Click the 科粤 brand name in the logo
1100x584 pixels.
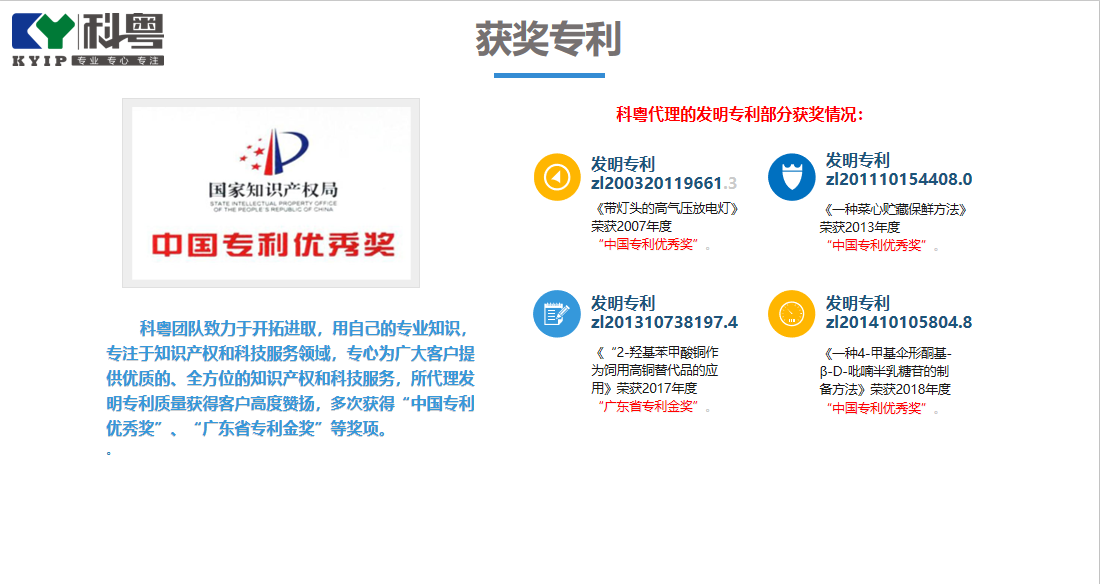123,32
